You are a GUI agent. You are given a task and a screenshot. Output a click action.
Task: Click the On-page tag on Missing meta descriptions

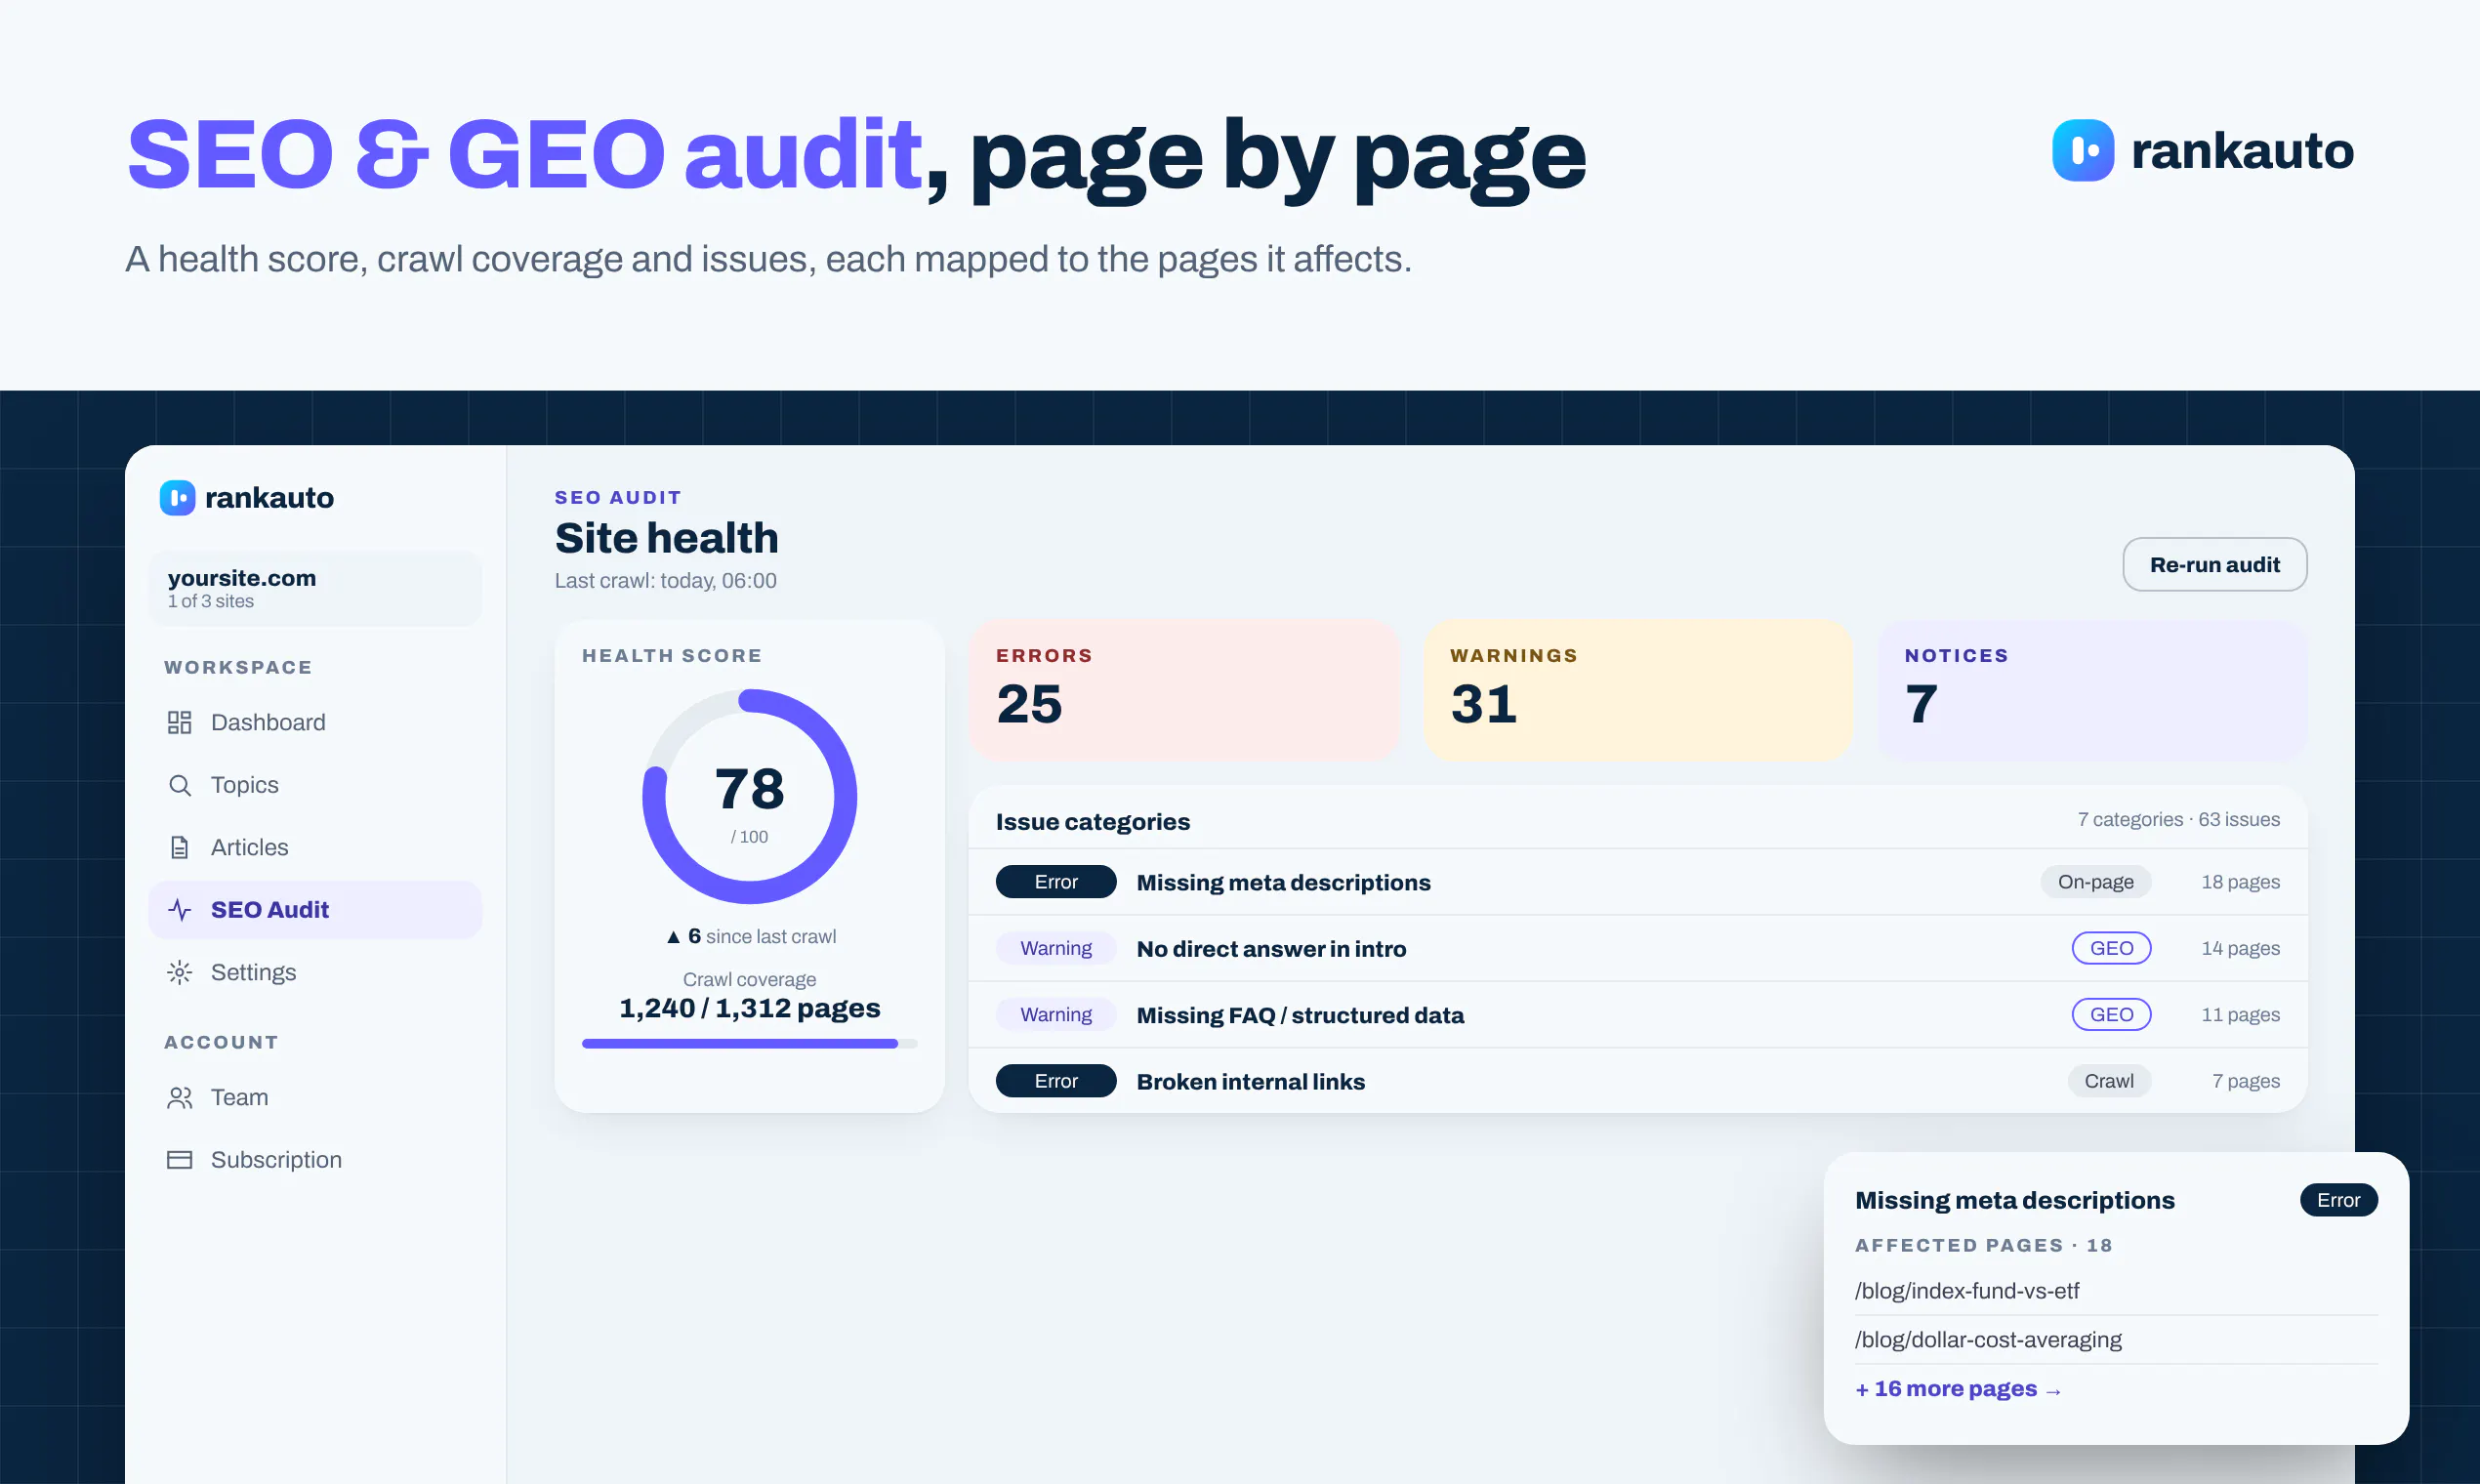[2095, 882]
